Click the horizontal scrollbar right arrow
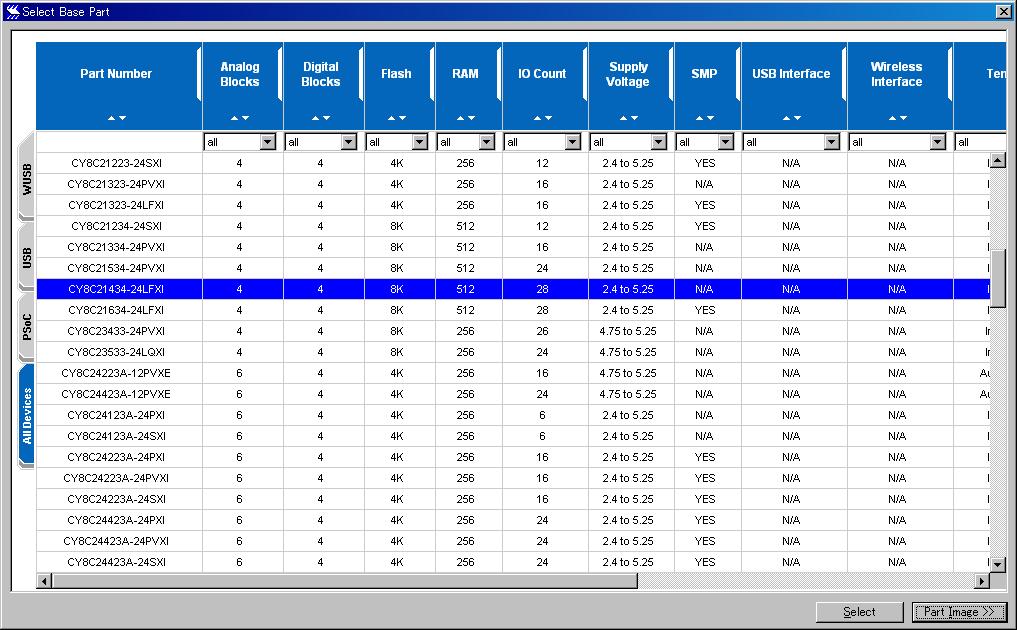Image resolution: width=1017 pixels, height=630 pixels. point(983,581)
